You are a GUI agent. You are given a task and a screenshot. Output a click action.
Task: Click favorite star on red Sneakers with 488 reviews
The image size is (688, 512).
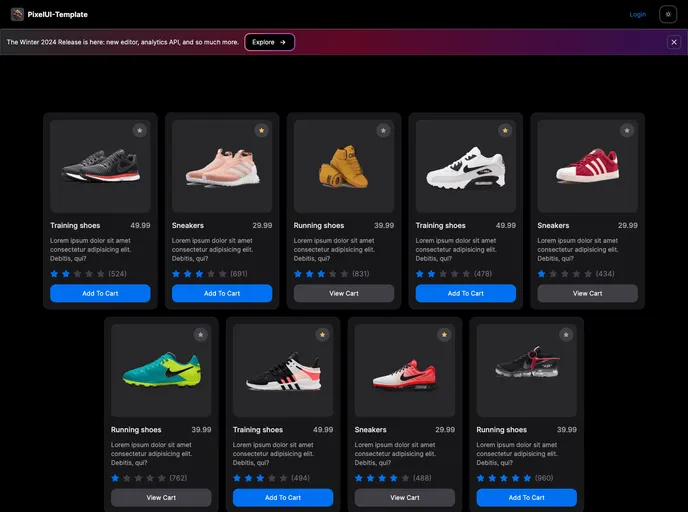(444, 335)
